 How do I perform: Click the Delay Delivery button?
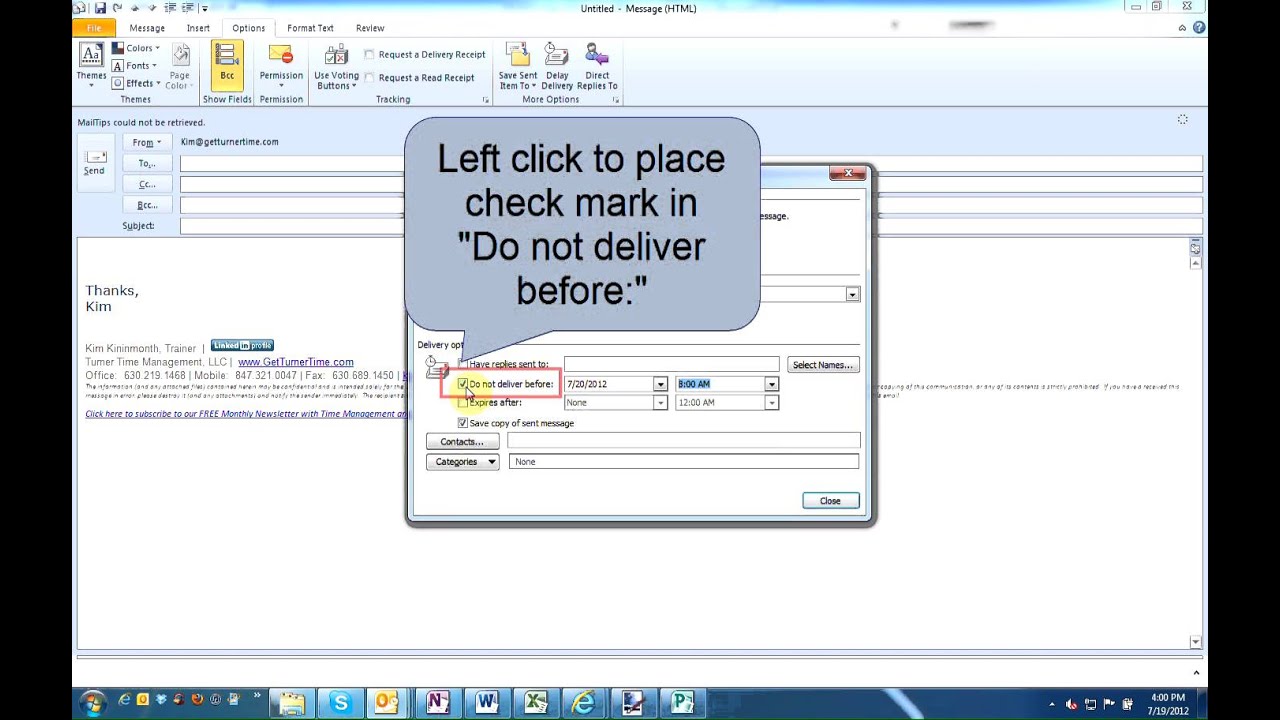tap(557, 65)
